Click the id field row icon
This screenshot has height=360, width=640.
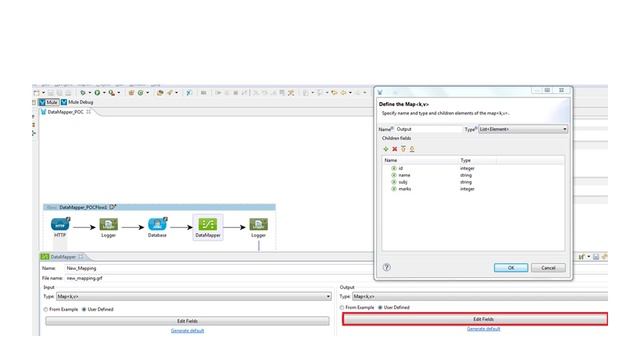394,168
